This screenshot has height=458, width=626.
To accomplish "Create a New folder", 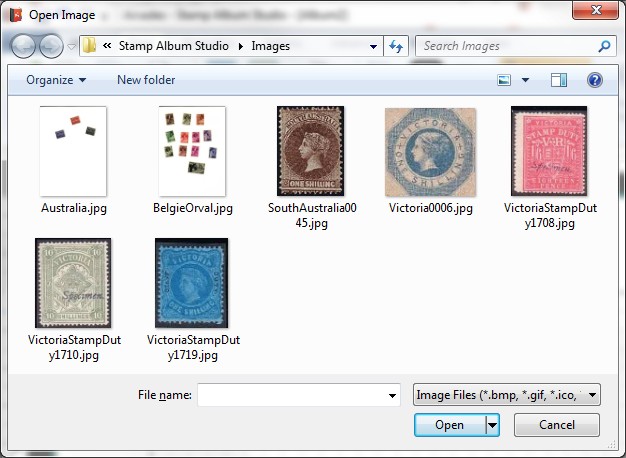I will 146,80.
